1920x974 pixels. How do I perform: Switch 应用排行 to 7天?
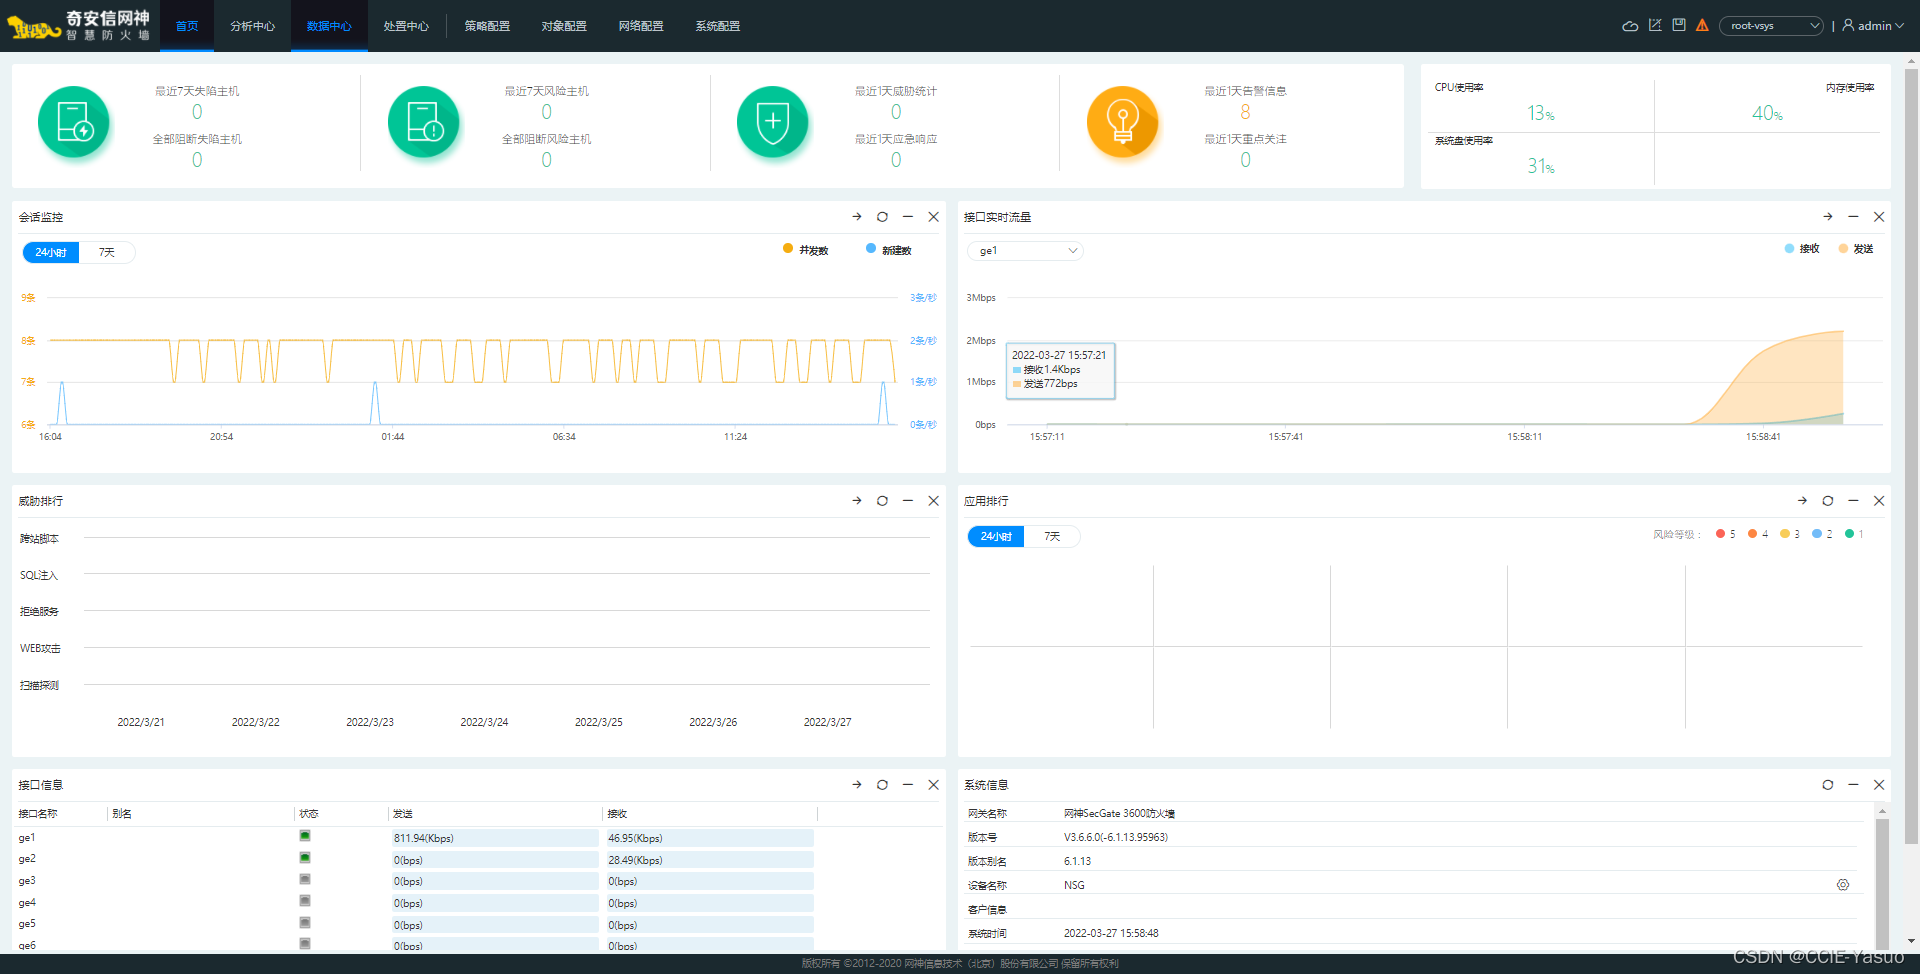[1052, 537]
